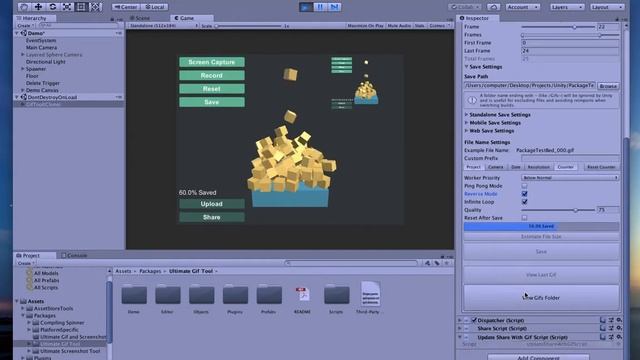The image size is (640, 360).
Task: Open Worker Priority dropdown
Action: pos(570,178)
